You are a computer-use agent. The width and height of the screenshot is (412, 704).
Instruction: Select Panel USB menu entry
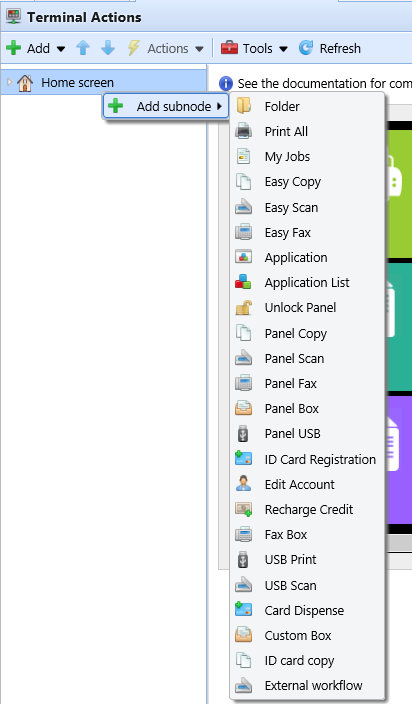307,434
